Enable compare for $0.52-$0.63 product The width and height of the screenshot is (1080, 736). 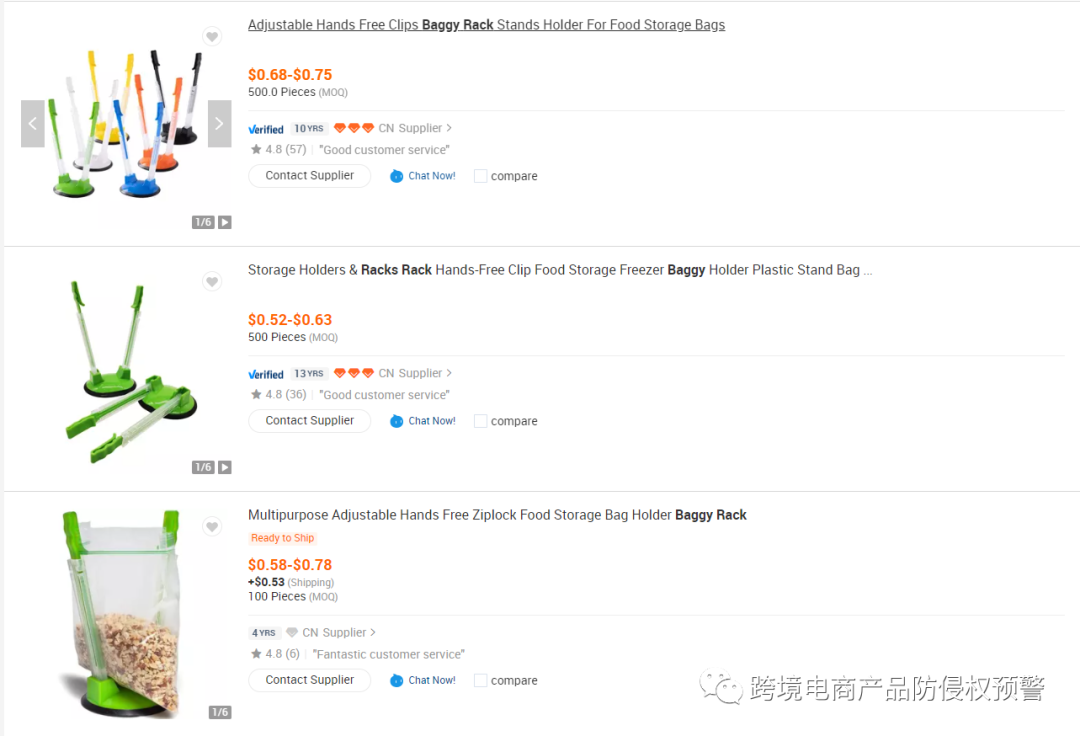click(481, 421)
